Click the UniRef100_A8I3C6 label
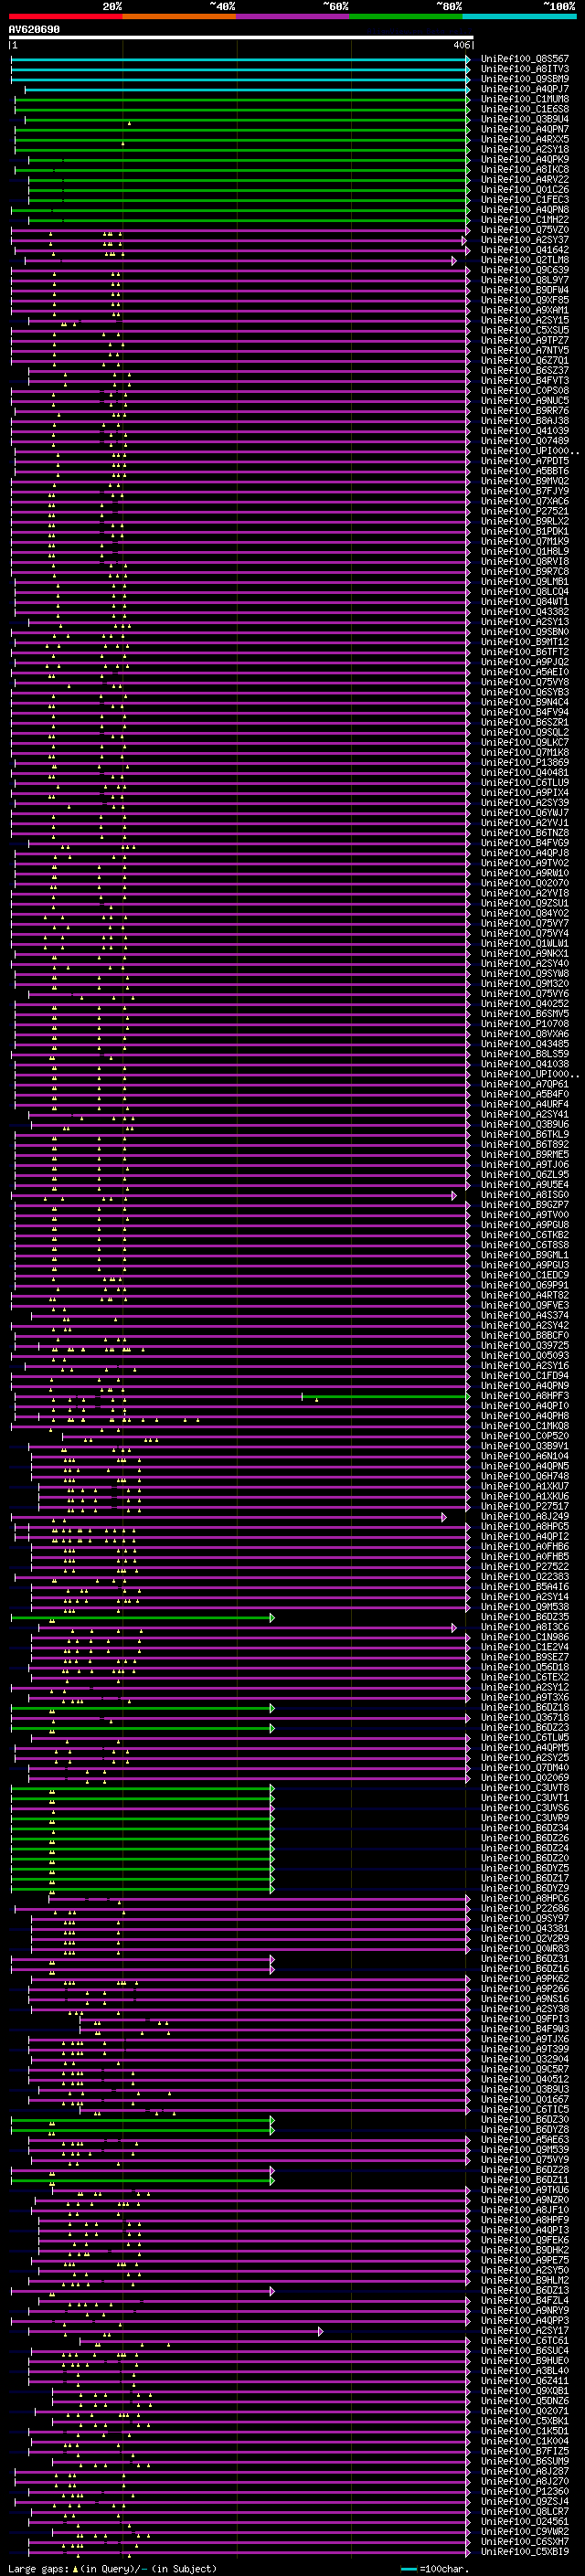585x2576 pixels. click(x=525, y=1627)
